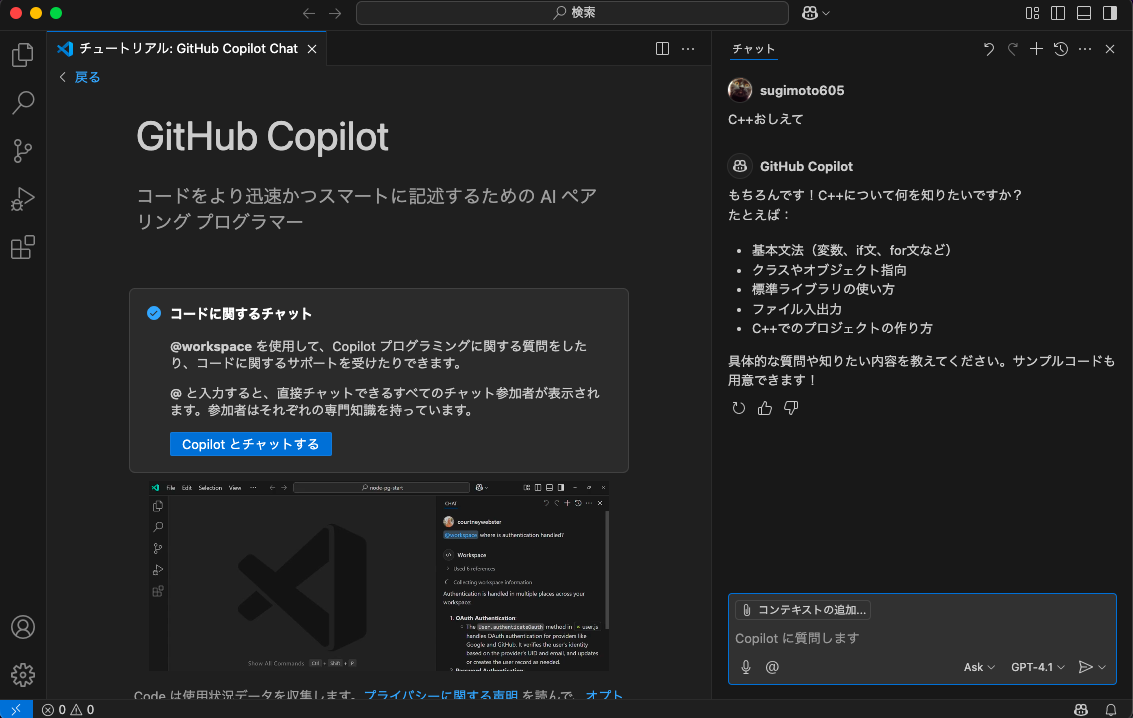Start a new chat with plus icon
This screenshot has height=718, width=1133.
1036,48
